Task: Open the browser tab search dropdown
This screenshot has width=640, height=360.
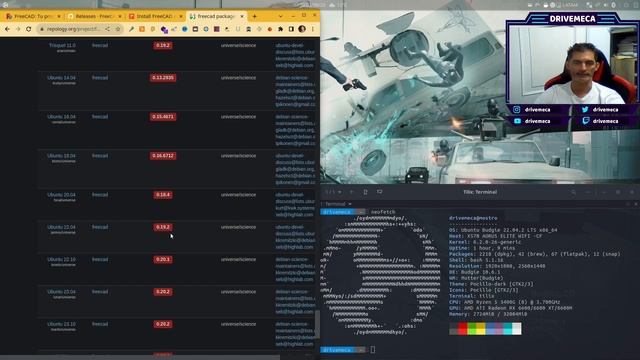Action: coord(280,16)
